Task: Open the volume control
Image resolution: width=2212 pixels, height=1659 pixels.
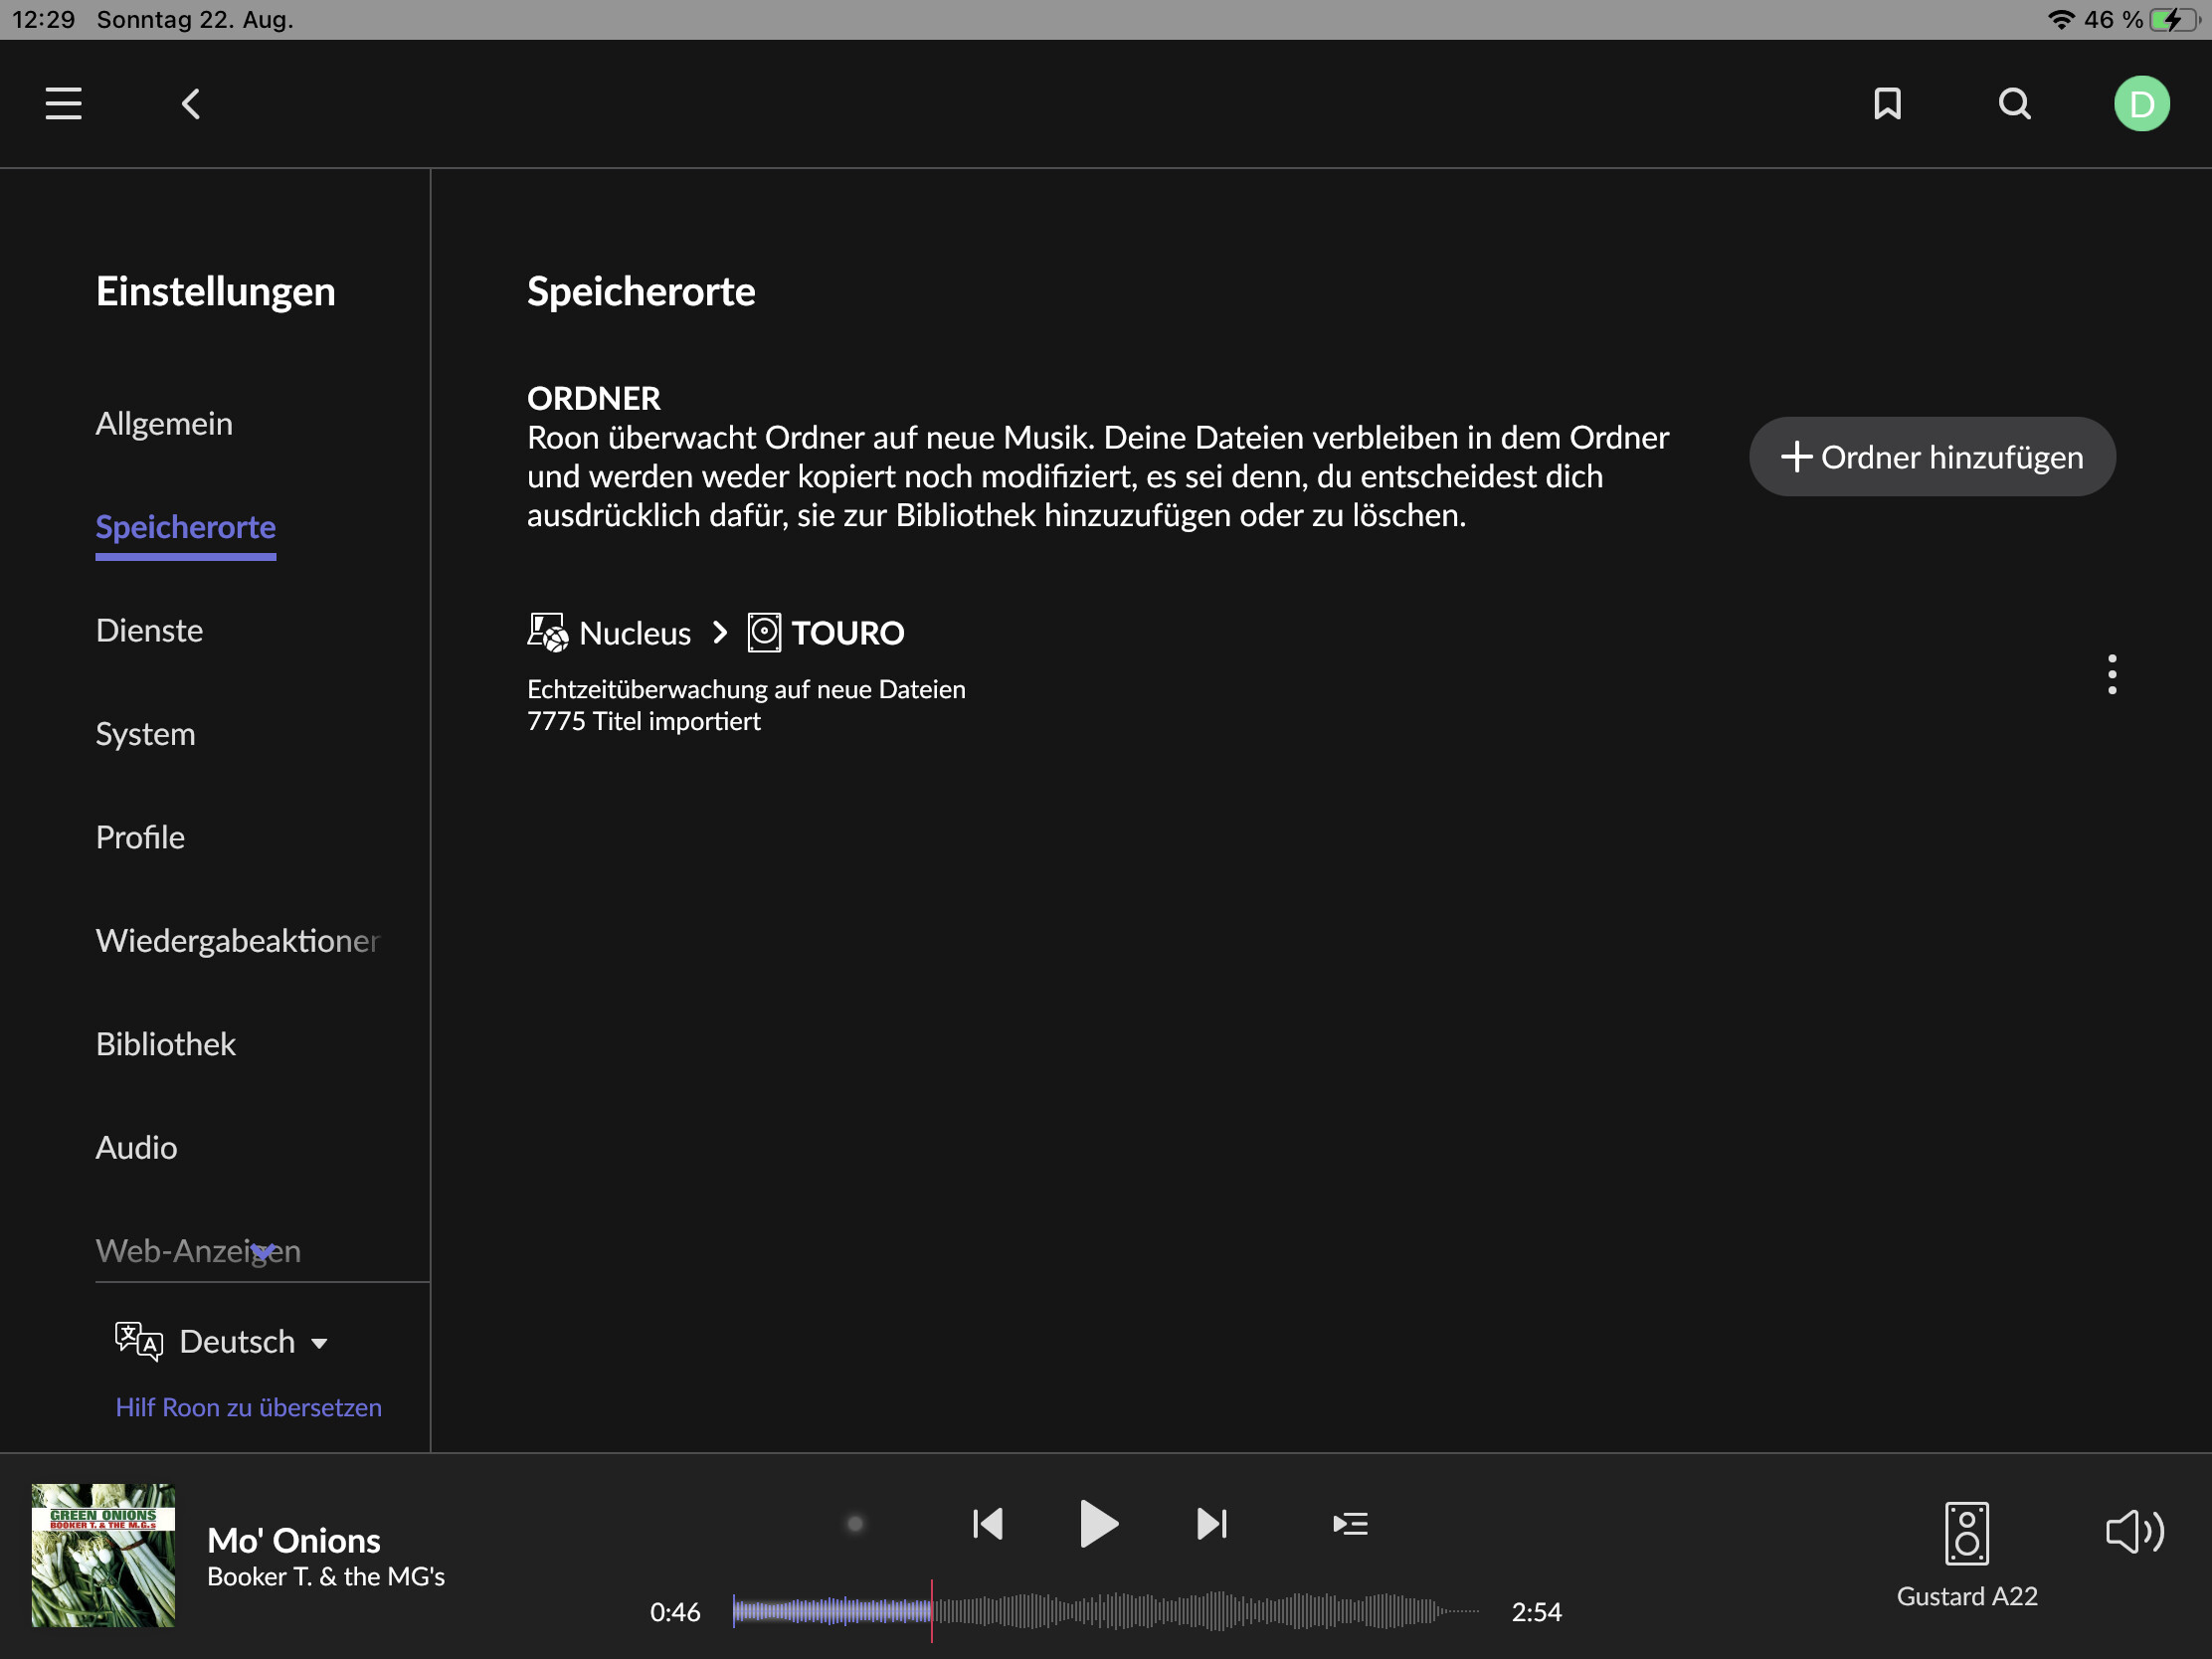Action: click(x=2135, y=1531)
